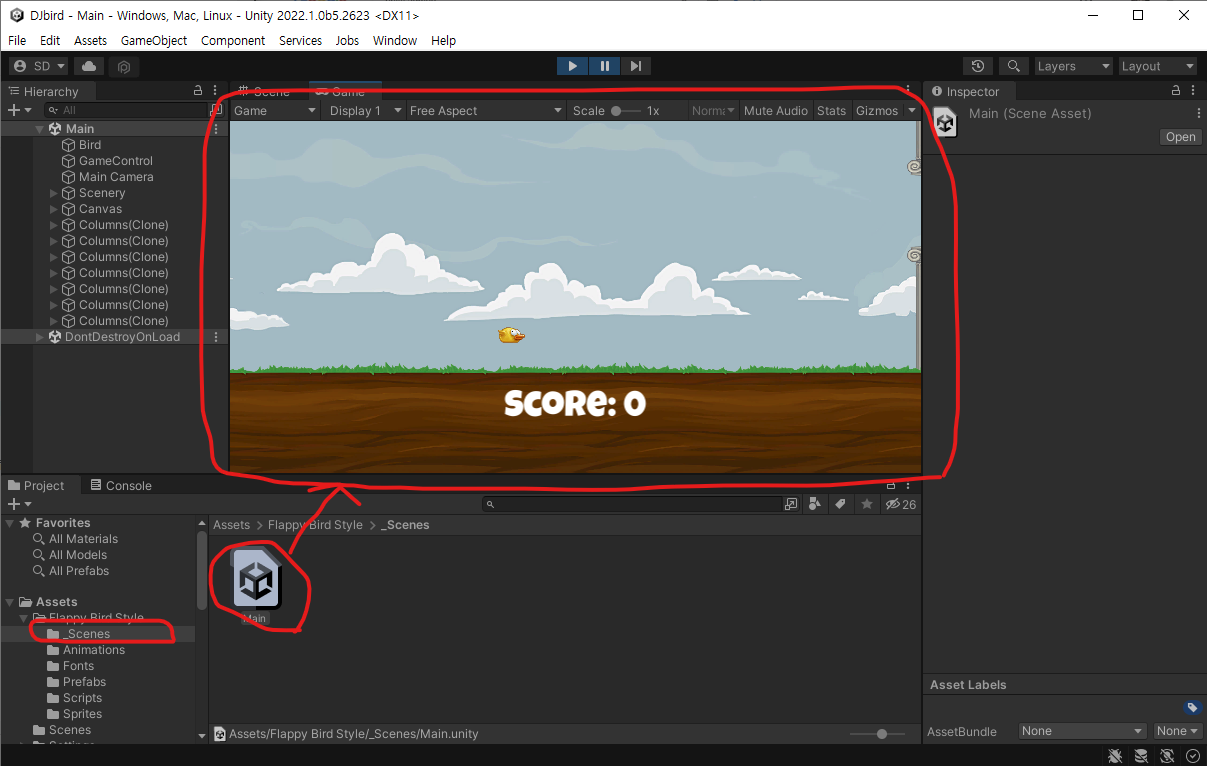Click the Step frame button

tap(636, 66)
